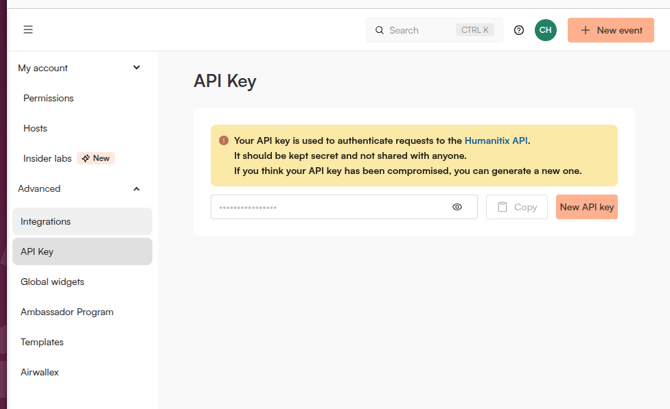This screenshot has width=670, height=409.
Task: Click the CTRL K shortcut badge
Action: pos(475,30)
